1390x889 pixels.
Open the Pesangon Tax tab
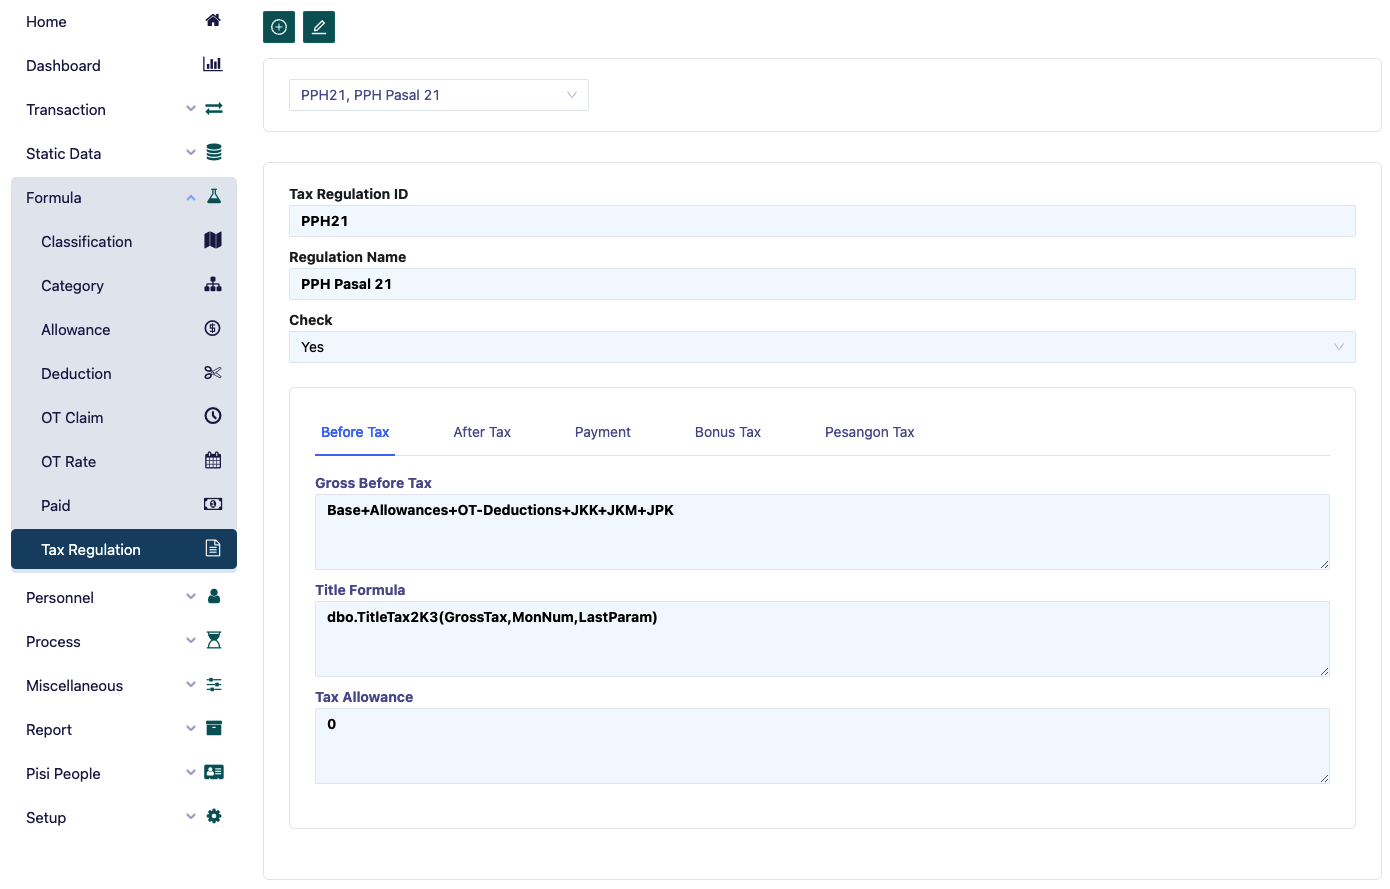(x=869, y=431)
